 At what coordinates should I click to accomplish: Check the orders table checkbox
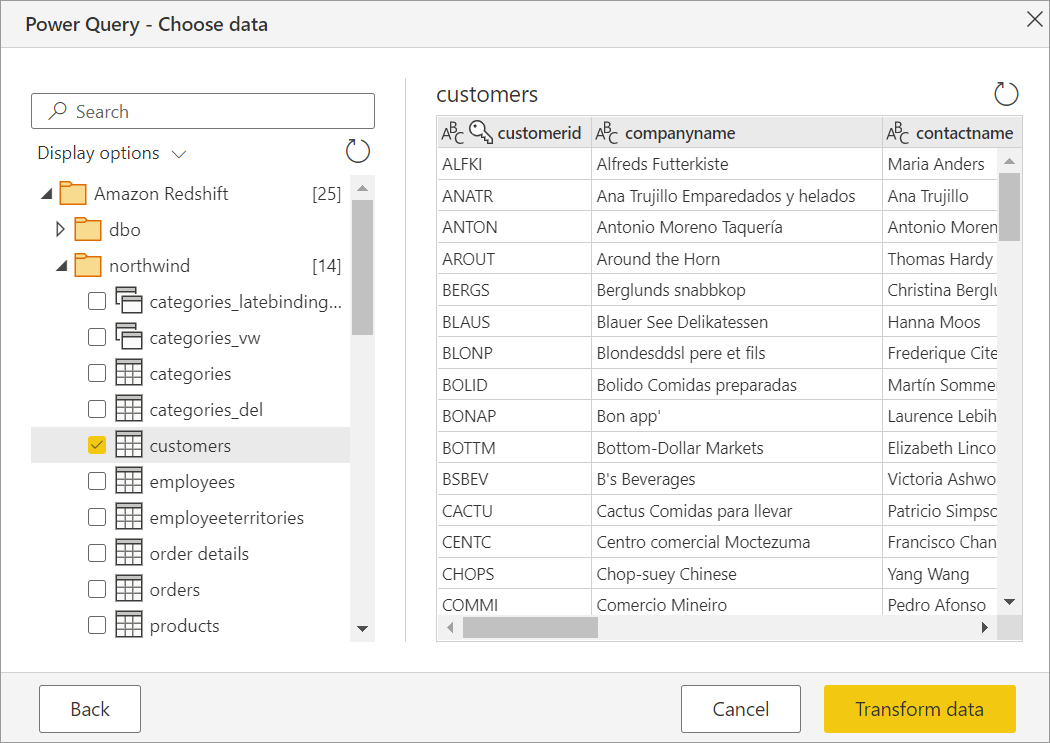point(97,589)
